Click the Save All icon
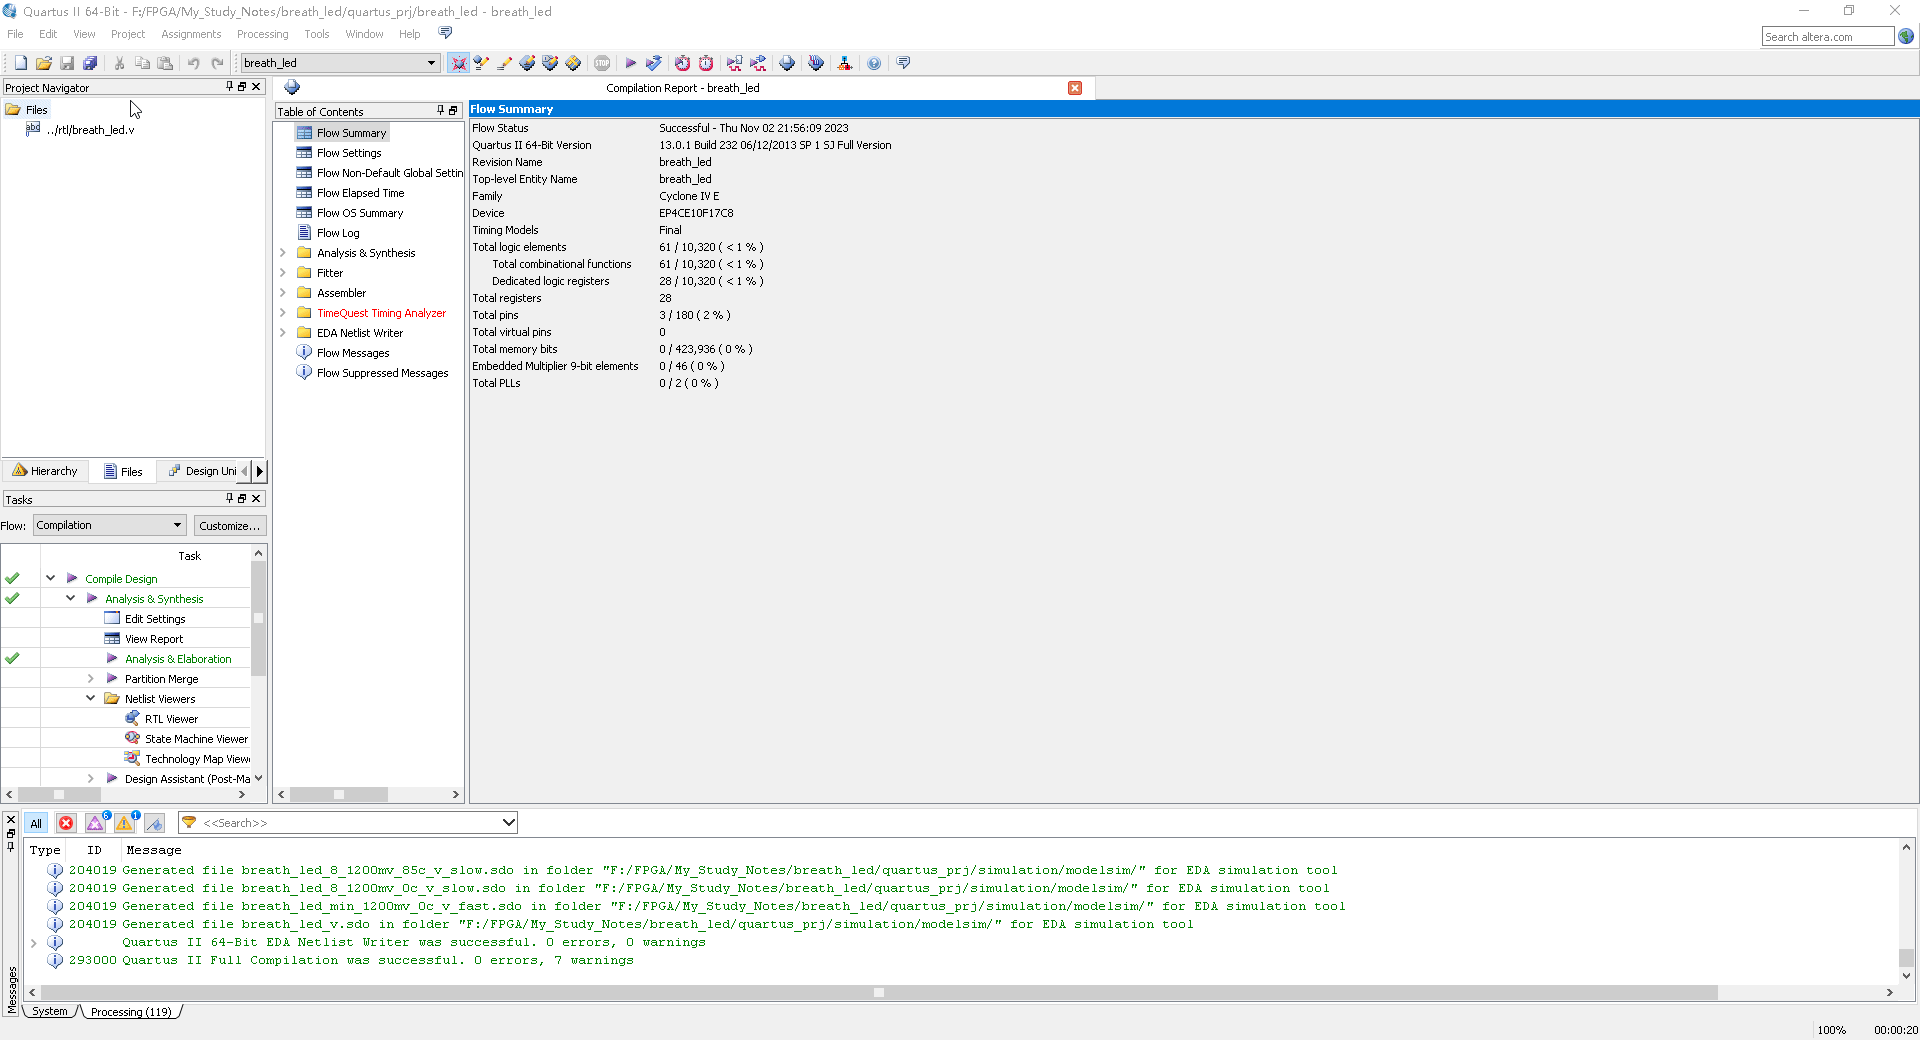The height and width of the screenshot is (1040, 1920). (90, 63)
